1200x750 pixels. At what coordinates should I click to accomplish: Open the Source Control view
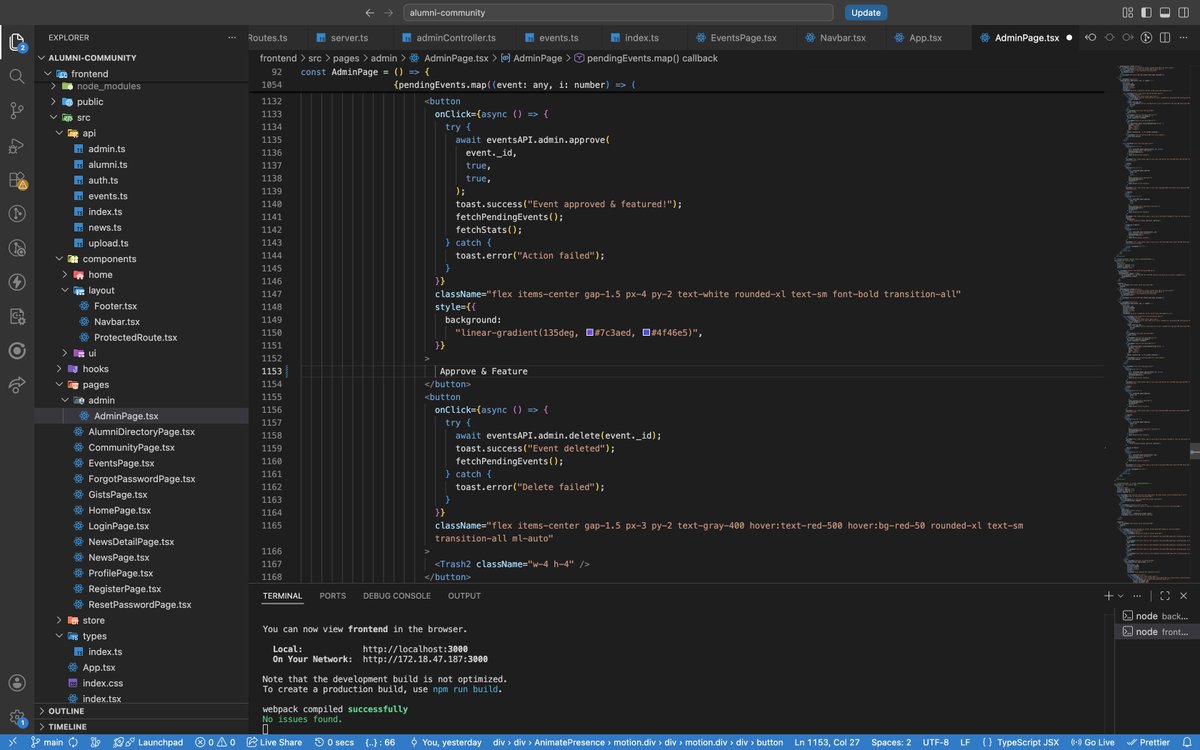tap(17, 110)
